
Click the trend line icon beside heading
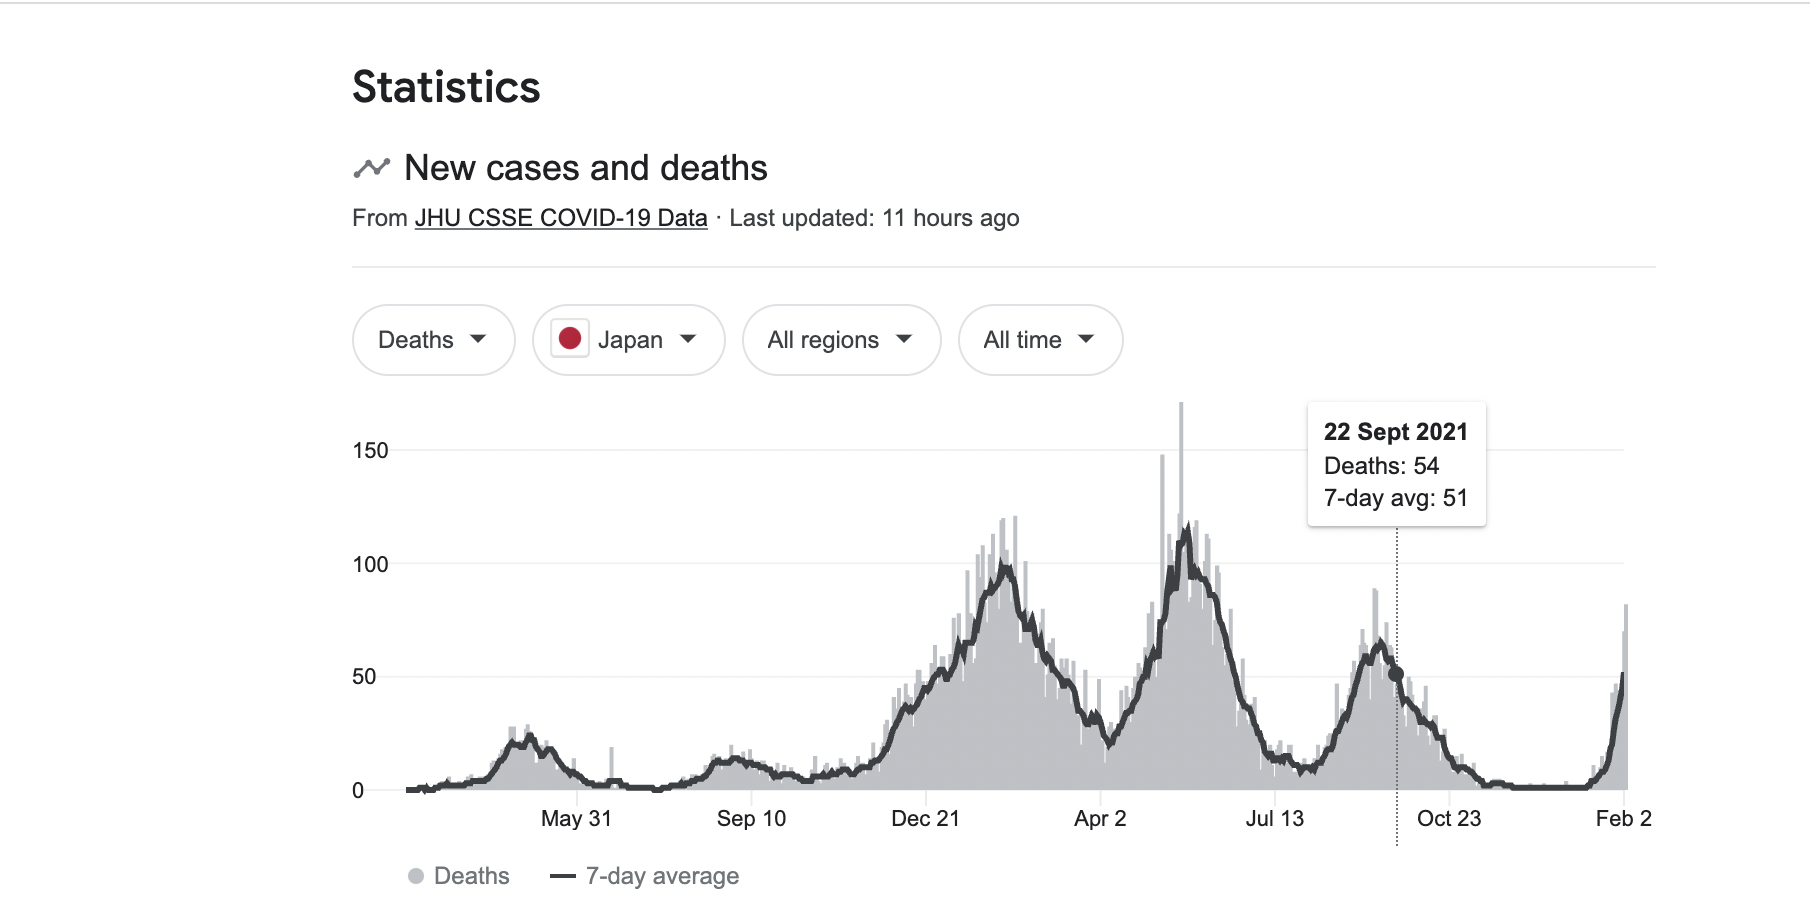[371, 168]
